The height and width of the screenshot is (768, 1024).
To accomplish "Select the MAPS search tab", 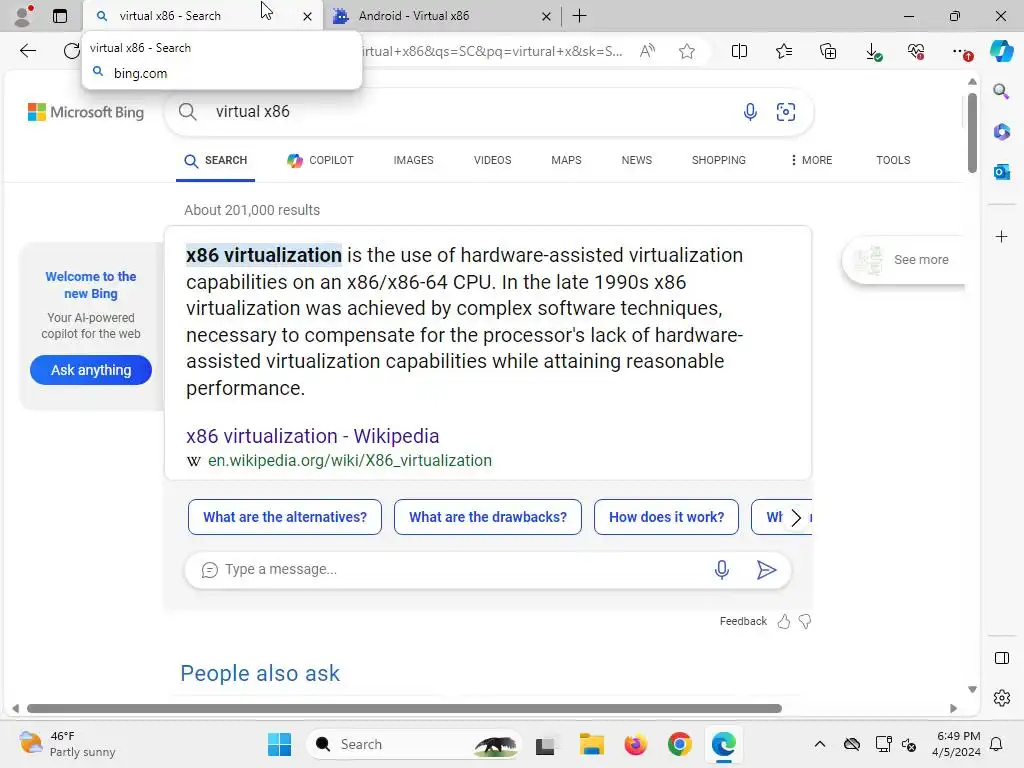I will [x=566, y=161].
